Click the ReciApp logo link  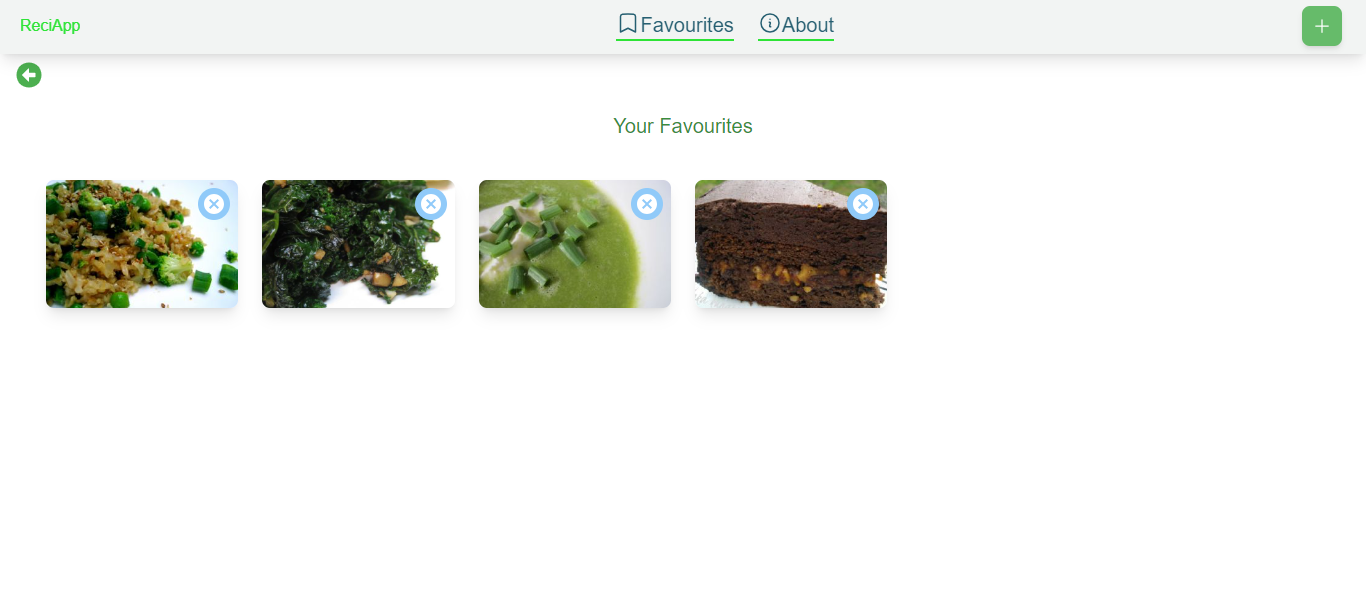tap(50, 25)
